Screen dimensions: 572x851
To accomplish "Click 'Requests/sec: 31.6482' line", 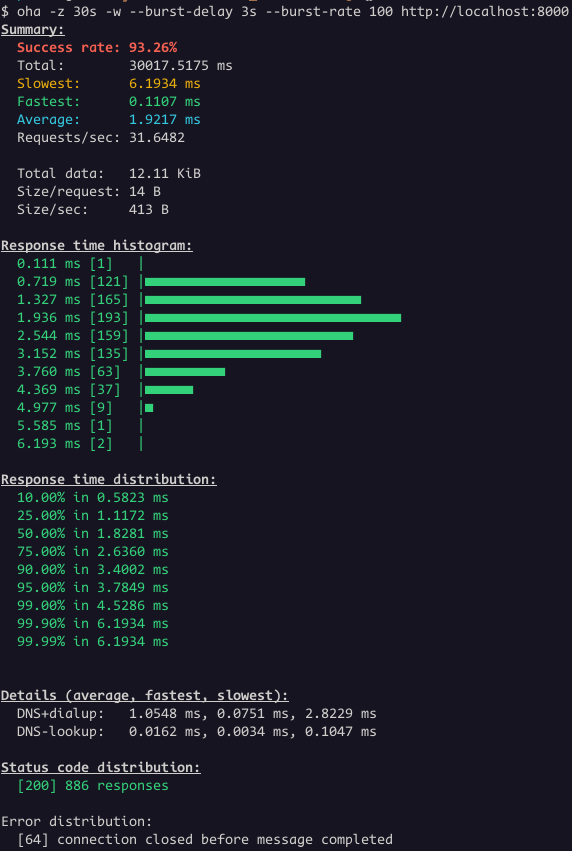I will click(101, 137).
